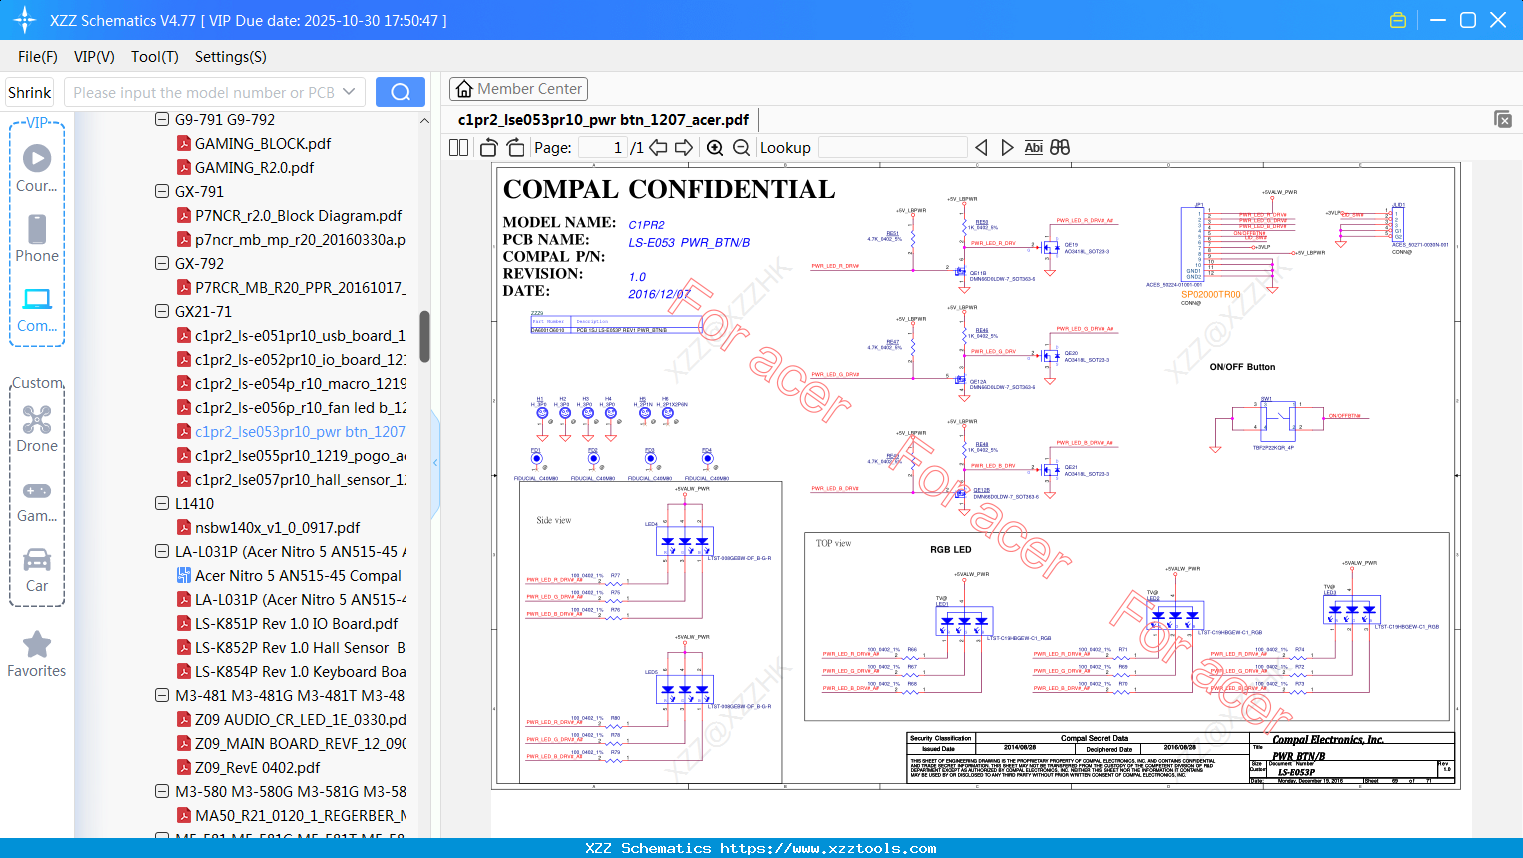Open the Drone category
This screenshot has width=1523, height=858.
click(x=37, y=429)
